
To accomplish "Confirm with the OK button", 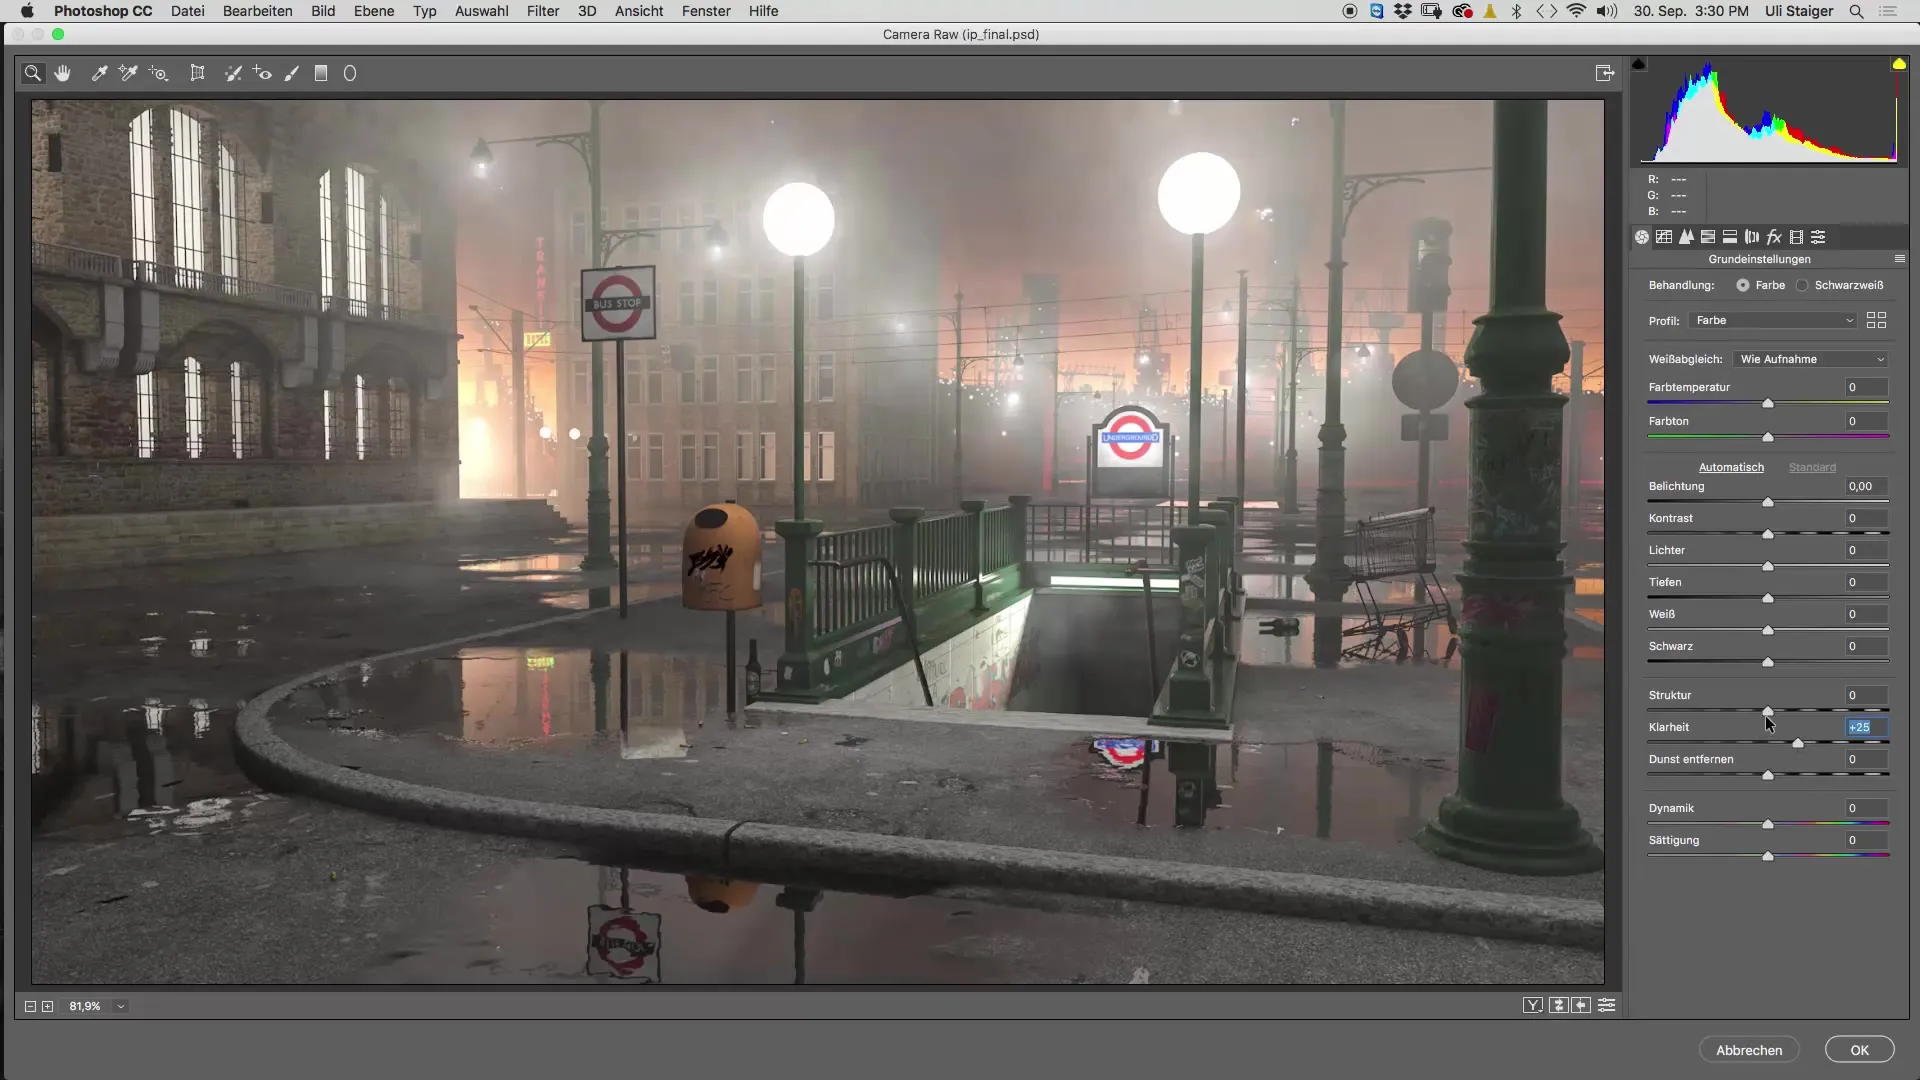I will pyautogui.click(x=1859, y=1050).
